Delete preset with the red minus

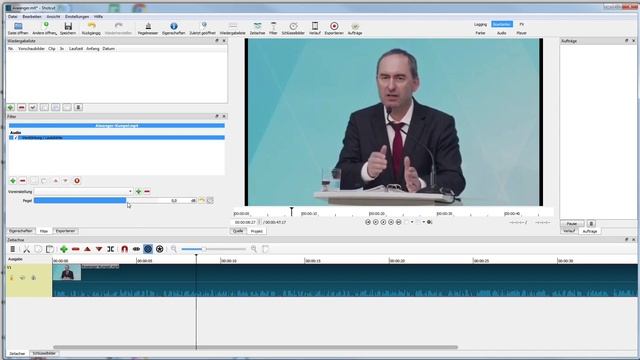click(x=147, y=191)
